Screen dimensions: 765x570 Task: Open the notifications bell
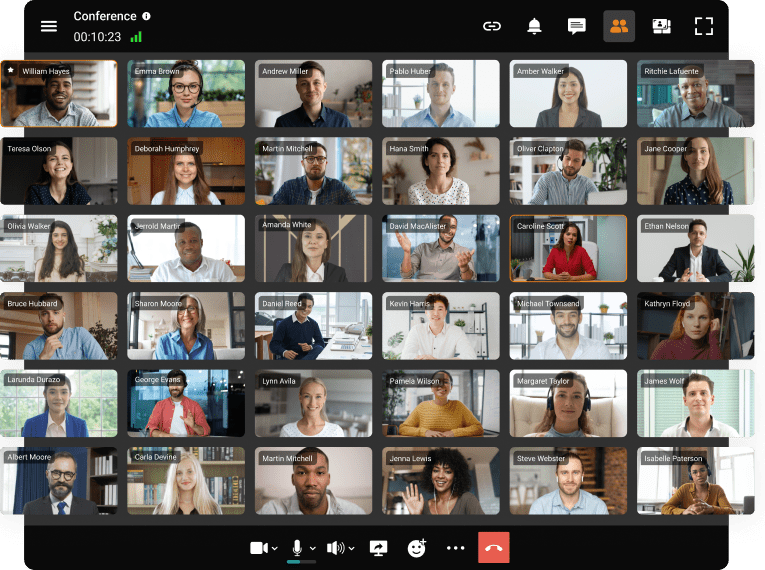click(534, 26)
